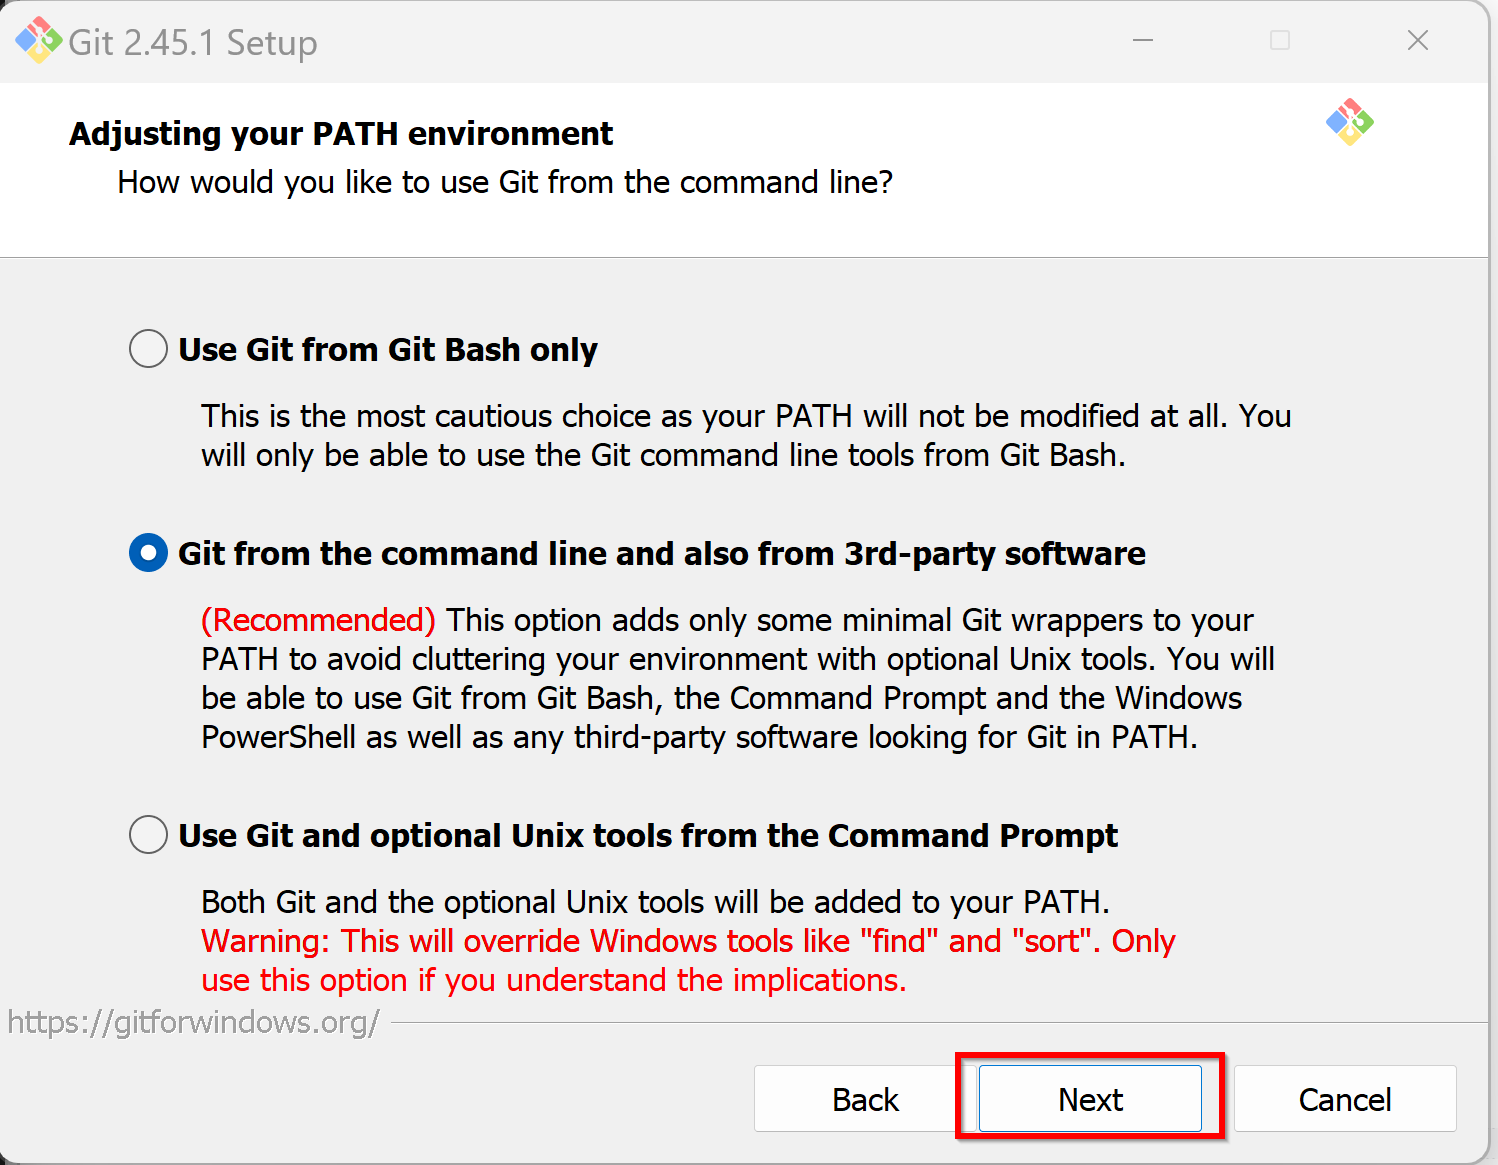Click the 'Git 2.45.1 Setup' window title

(193, 42)
